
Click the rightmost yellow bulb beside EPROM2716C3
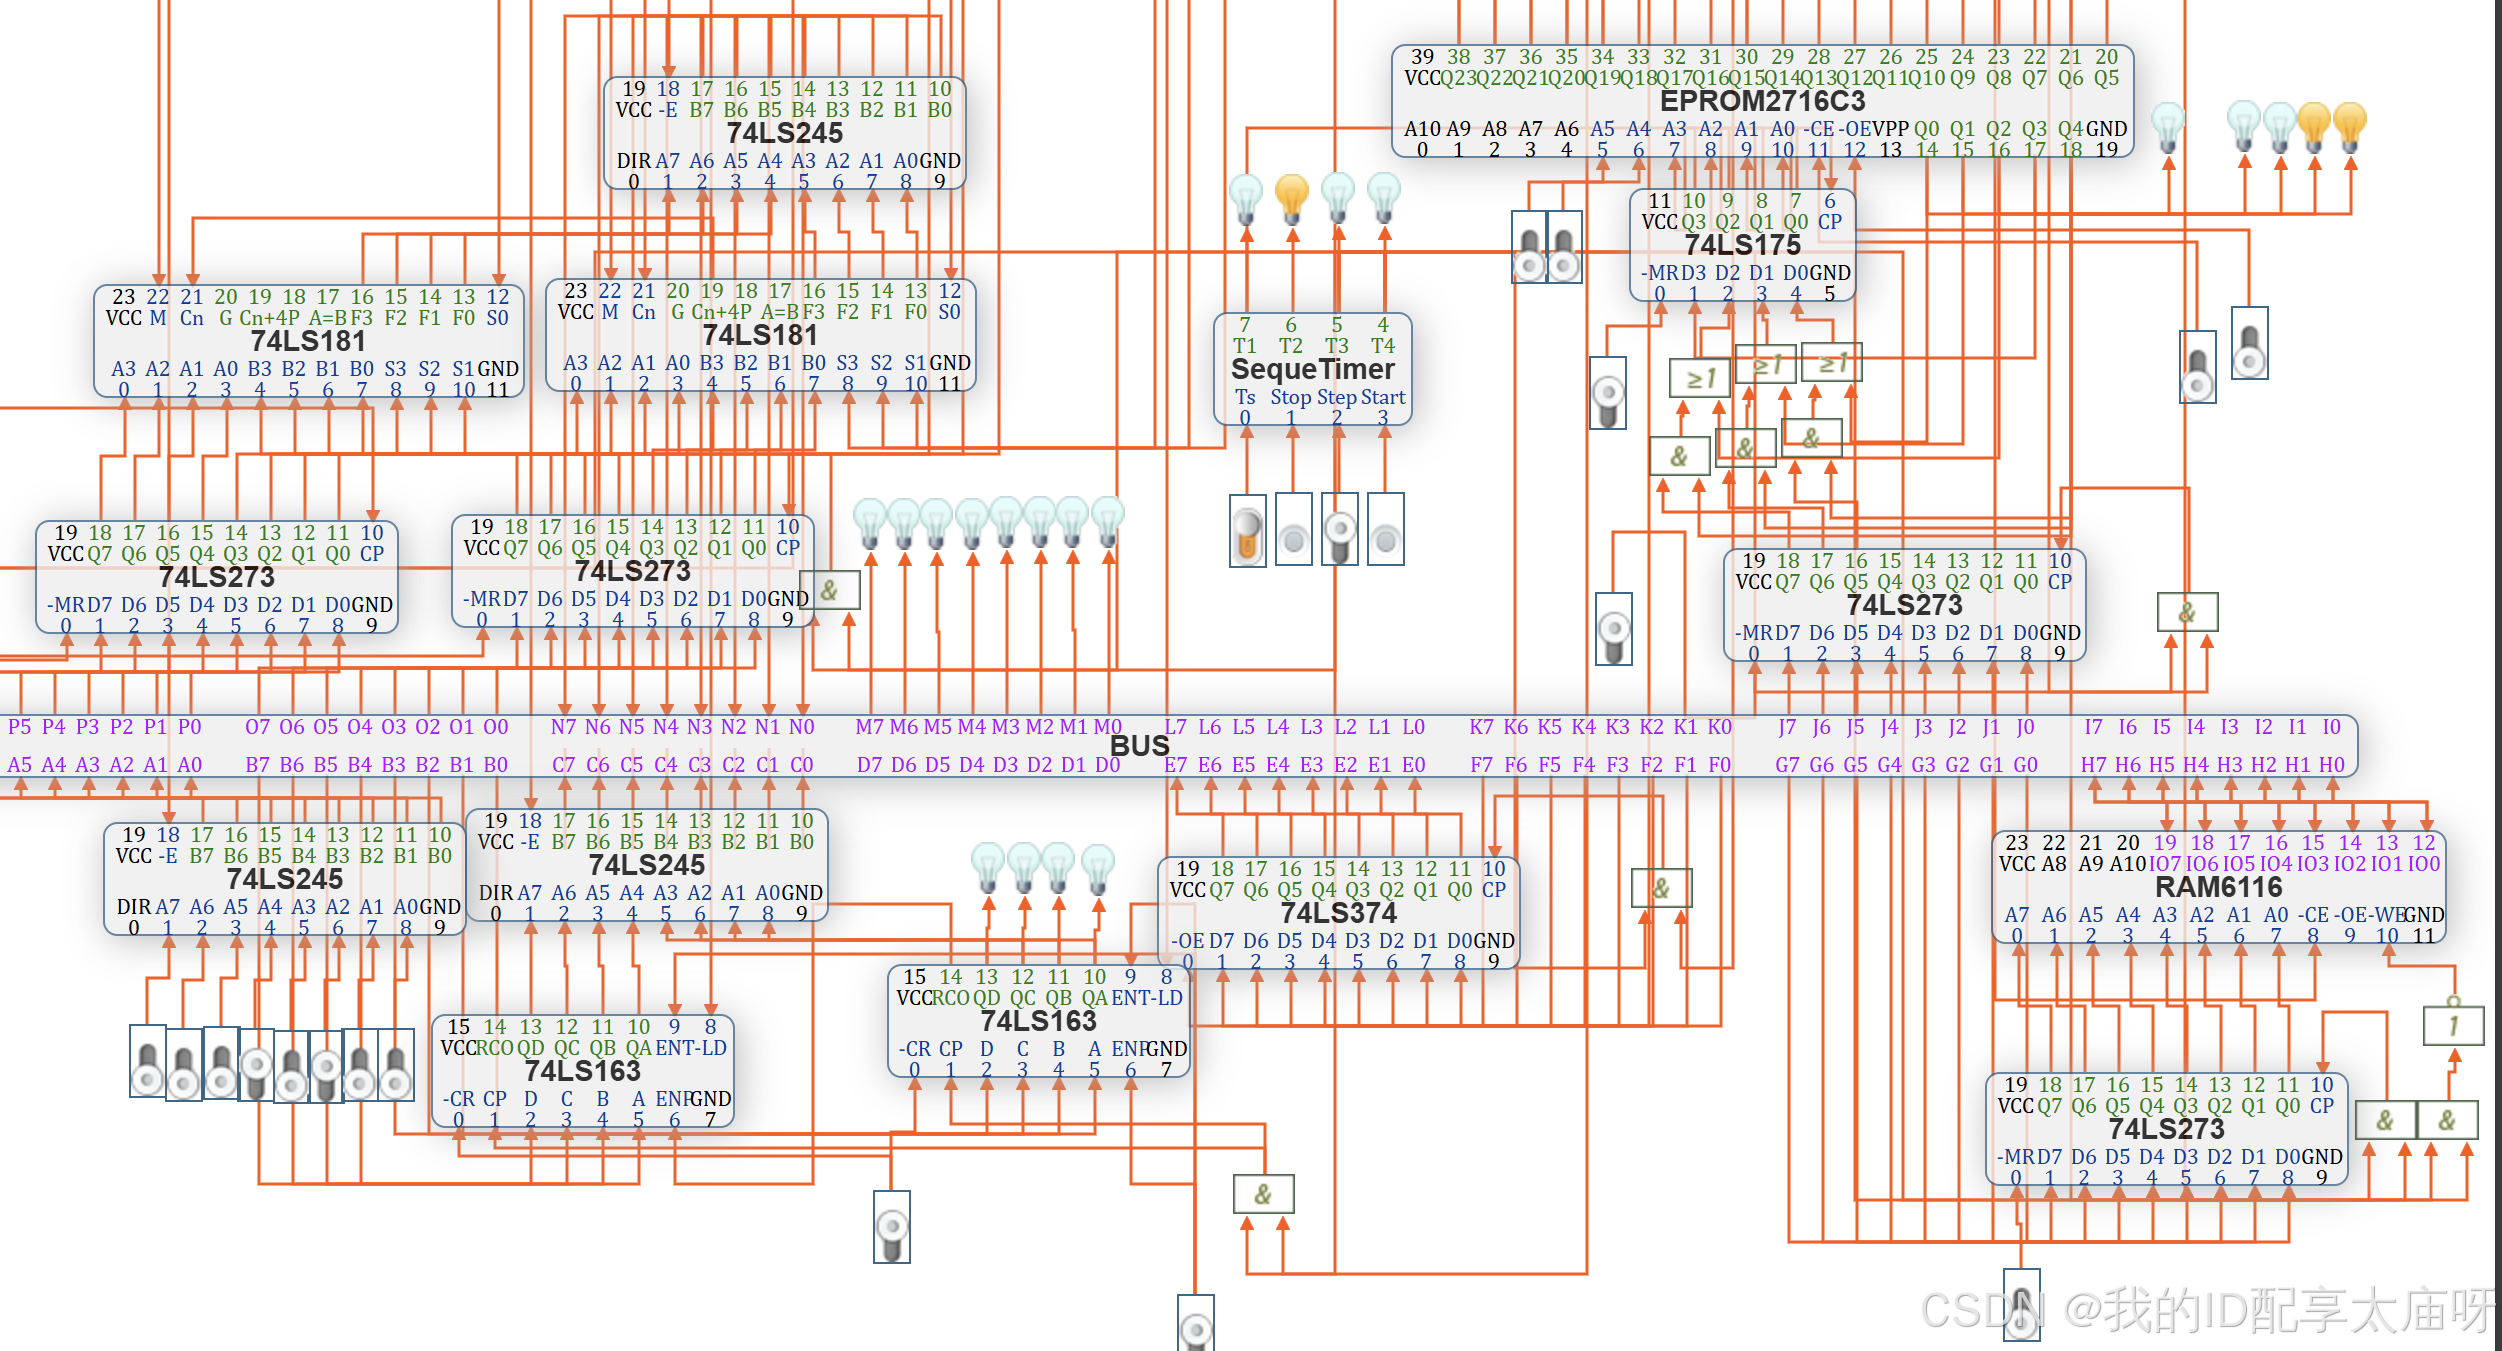[x=2349, y=124]
